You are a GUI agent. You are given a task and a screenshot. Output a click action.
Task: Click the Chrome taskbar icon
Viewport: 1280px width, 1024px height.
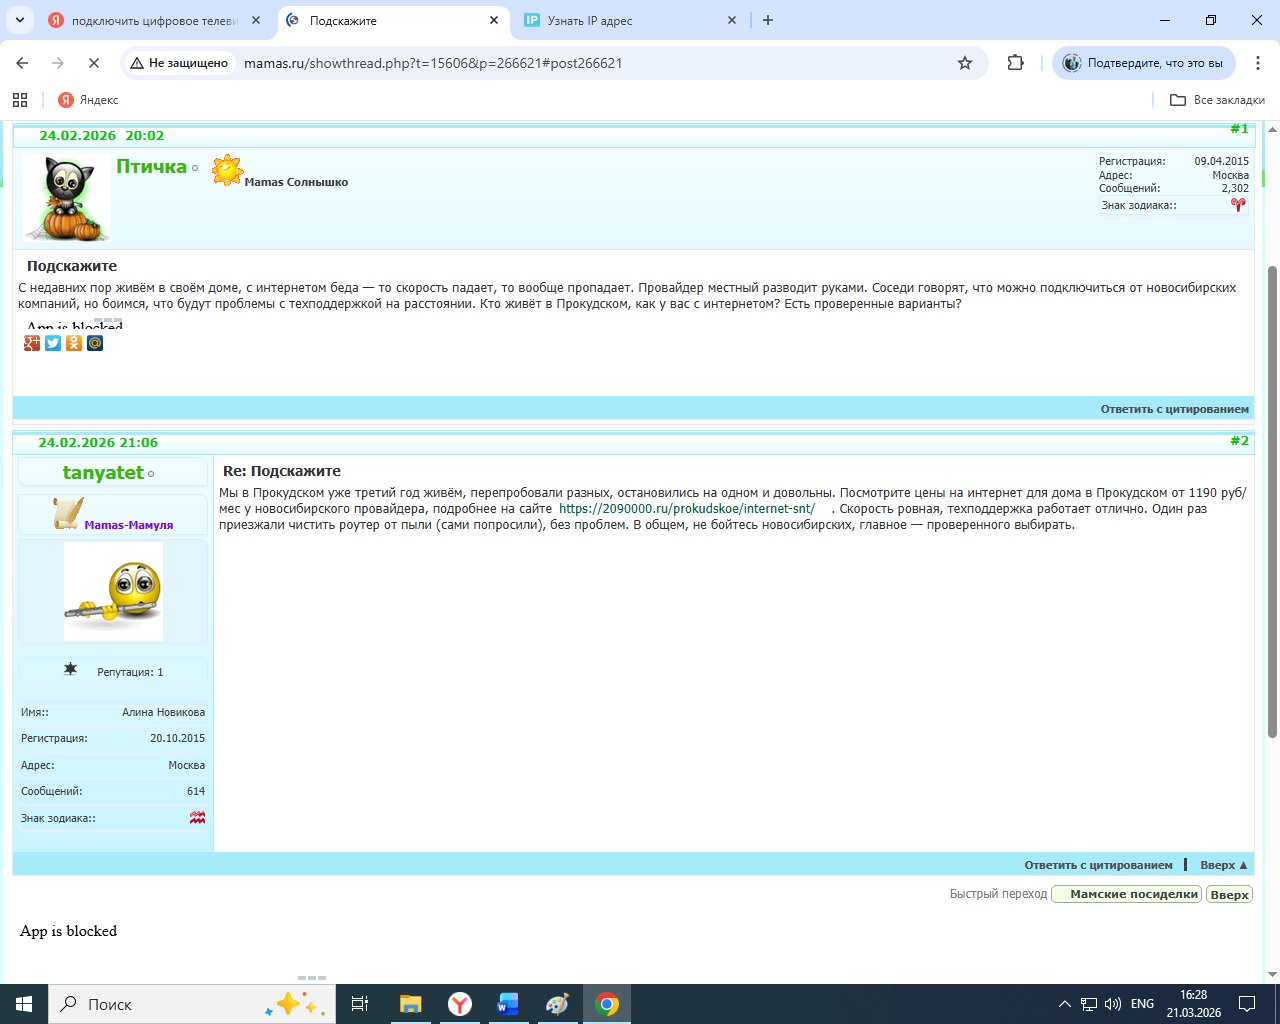coord(607,1004)
